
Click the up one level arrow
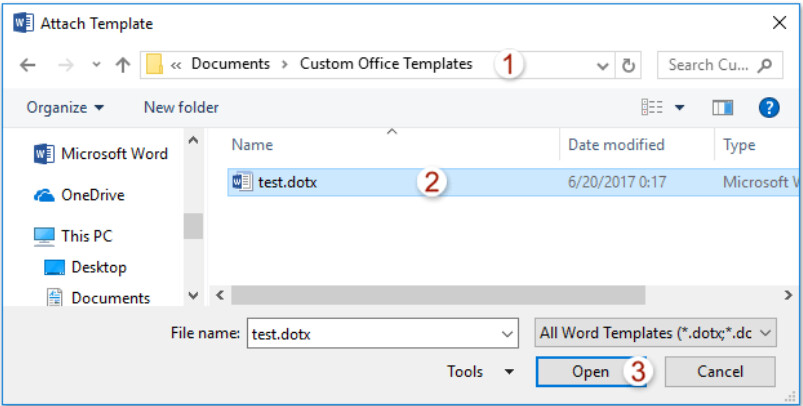coord(123,65)
